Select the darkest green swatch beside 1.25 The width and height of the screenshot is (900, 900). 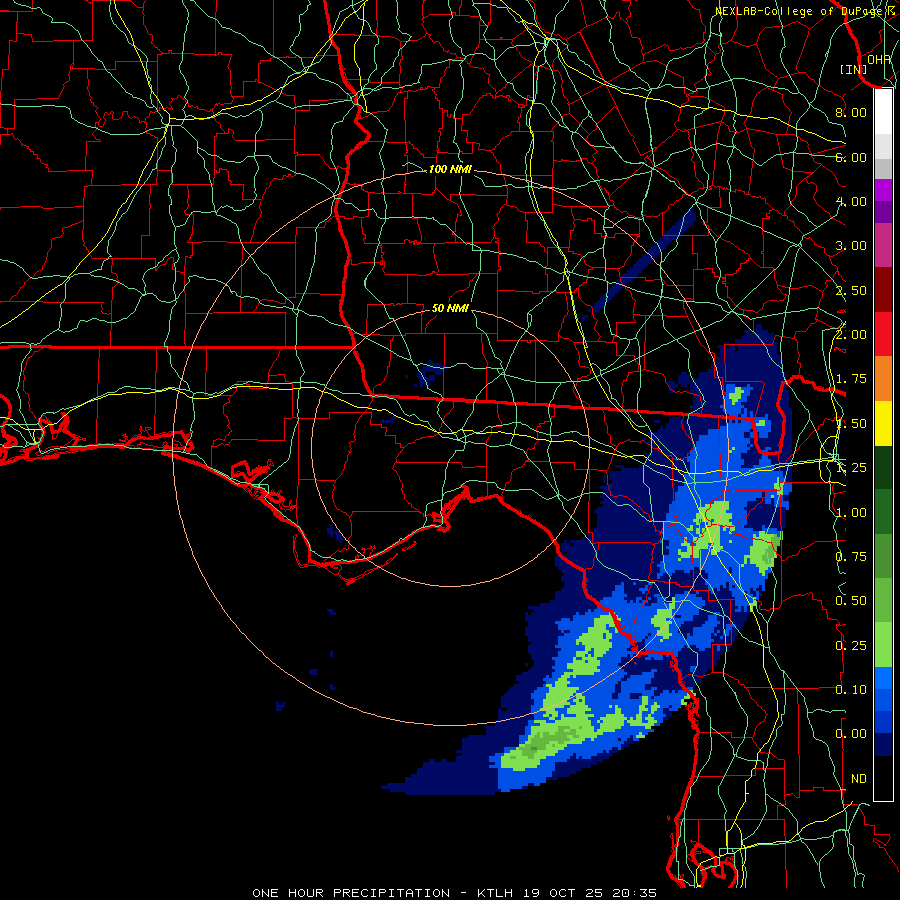pos(883,467)
